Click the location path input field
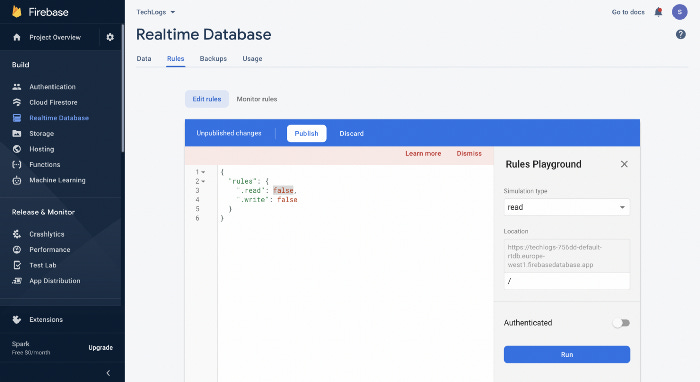 pos(567,281)
